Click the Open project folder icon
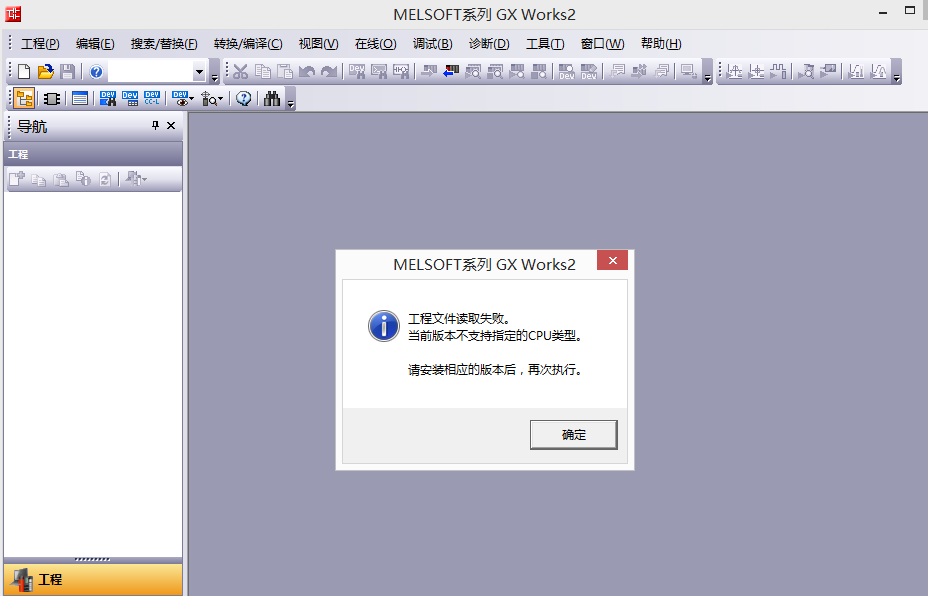This screenshot has height=596, width=928. tap(46, 71)
